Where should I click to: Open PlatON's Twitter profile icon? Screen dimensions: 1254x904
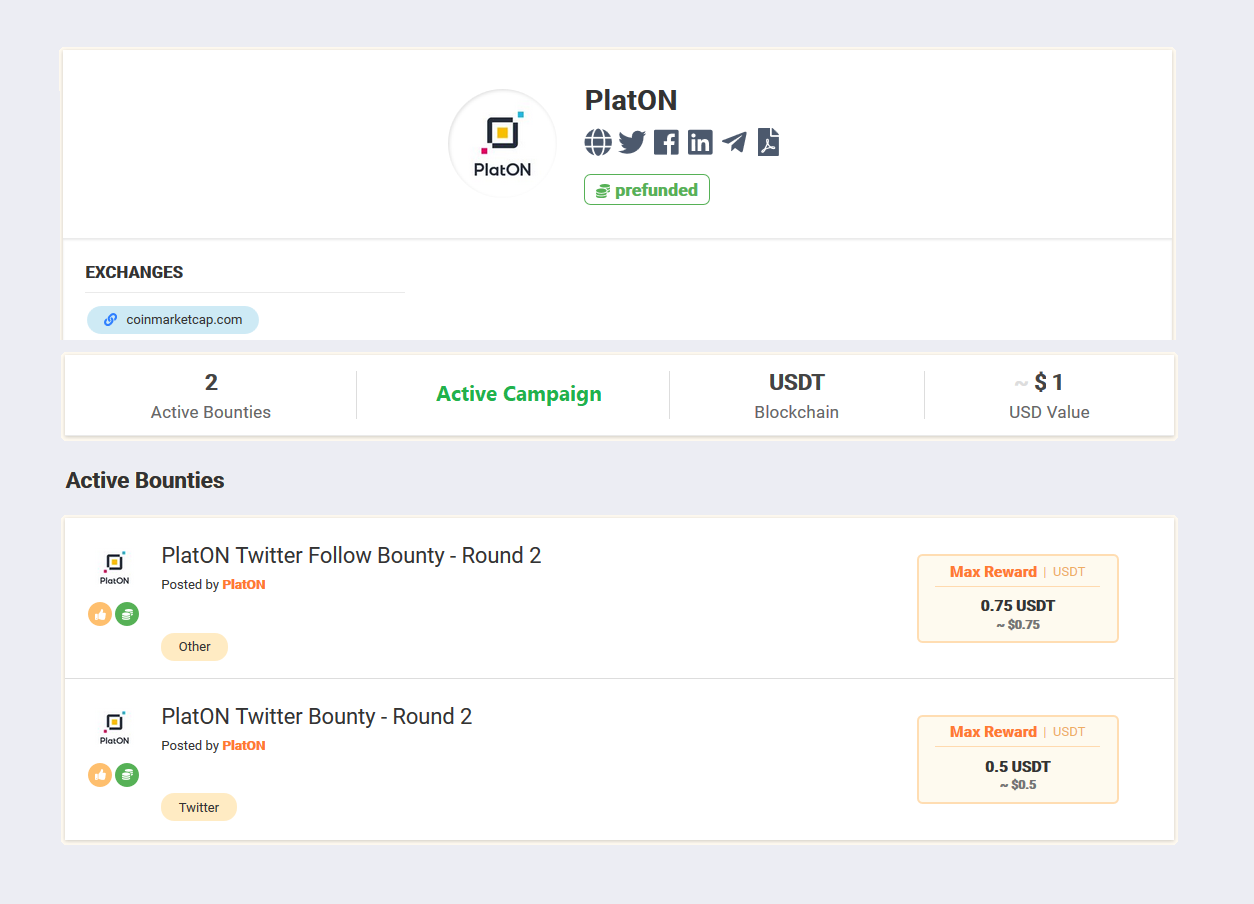(x=632, y=142)
